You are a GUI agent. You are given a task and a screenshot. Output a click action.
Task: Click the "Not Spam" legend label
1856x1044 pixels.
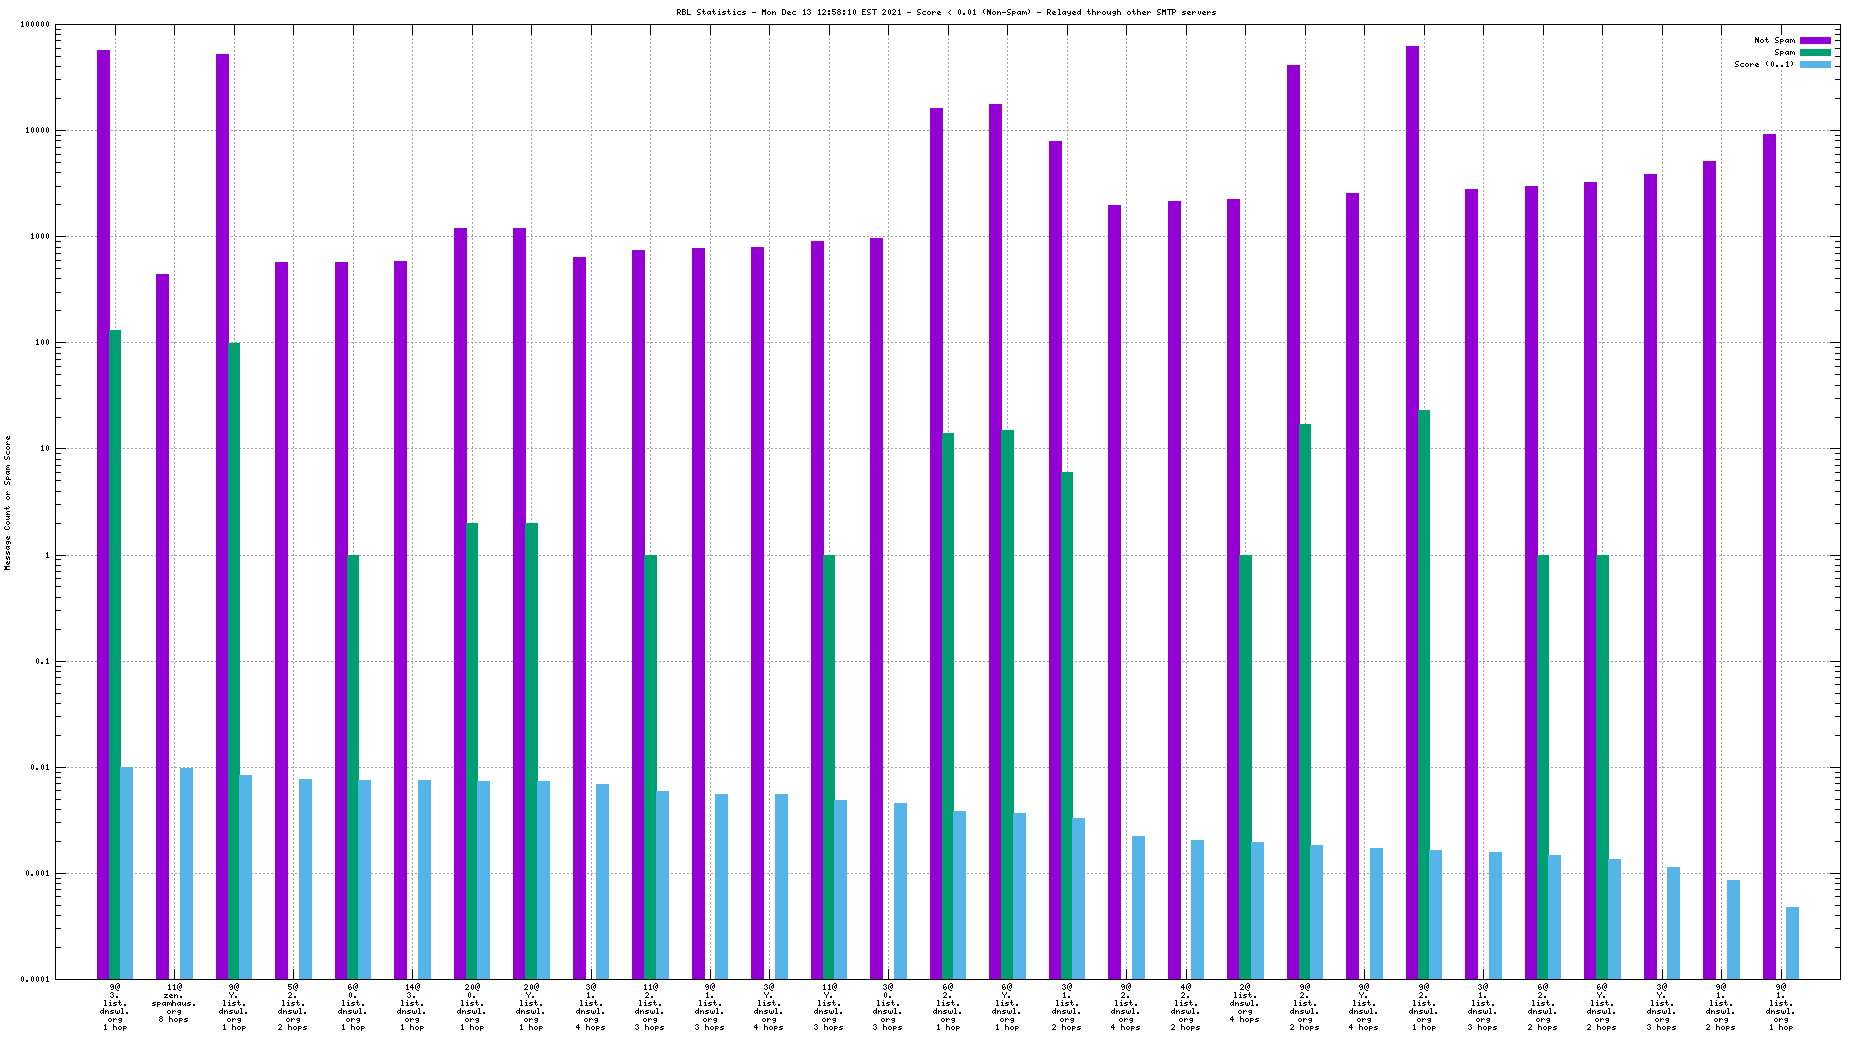tap(1774, 40)
